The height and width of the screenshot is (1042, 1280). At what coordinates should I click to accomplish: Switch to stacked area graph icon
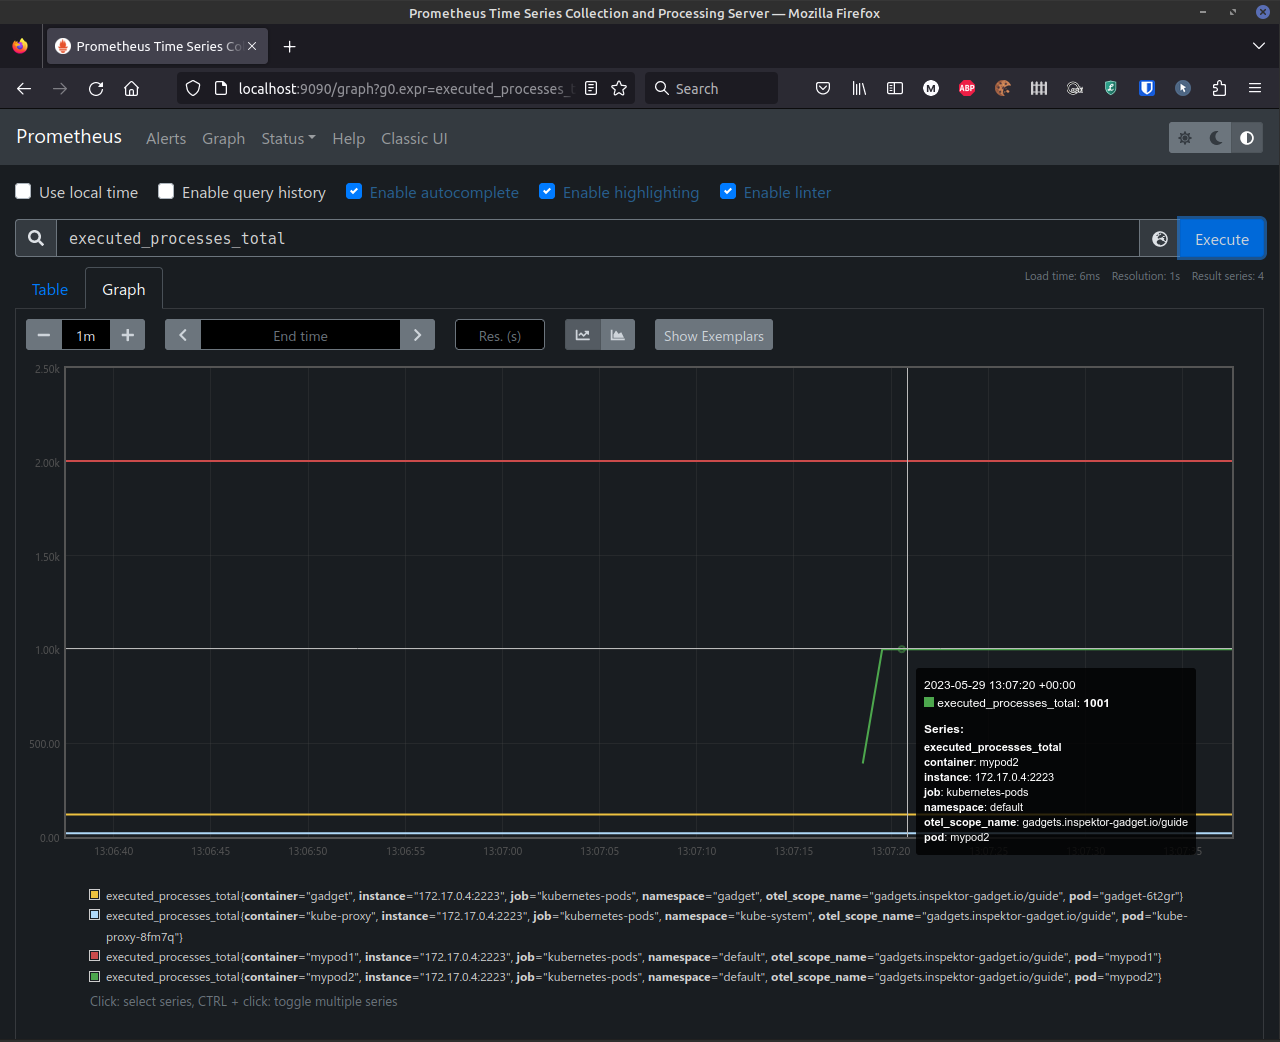pos(618,335)
